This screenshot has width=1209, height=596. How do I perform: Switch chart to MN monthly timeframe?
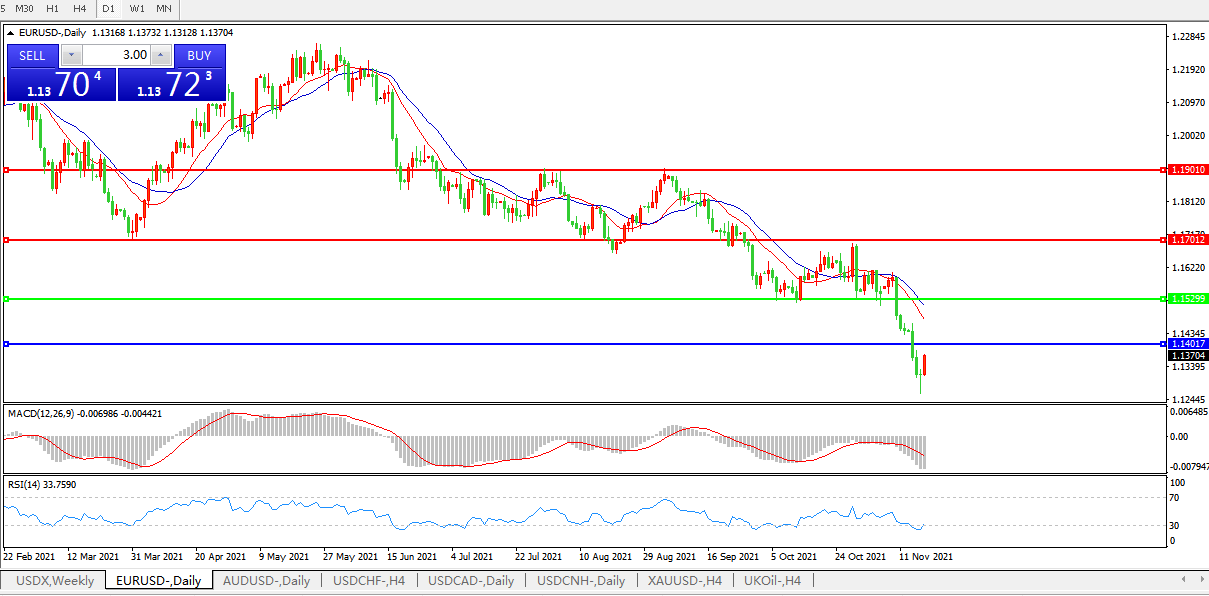point(164,8)
